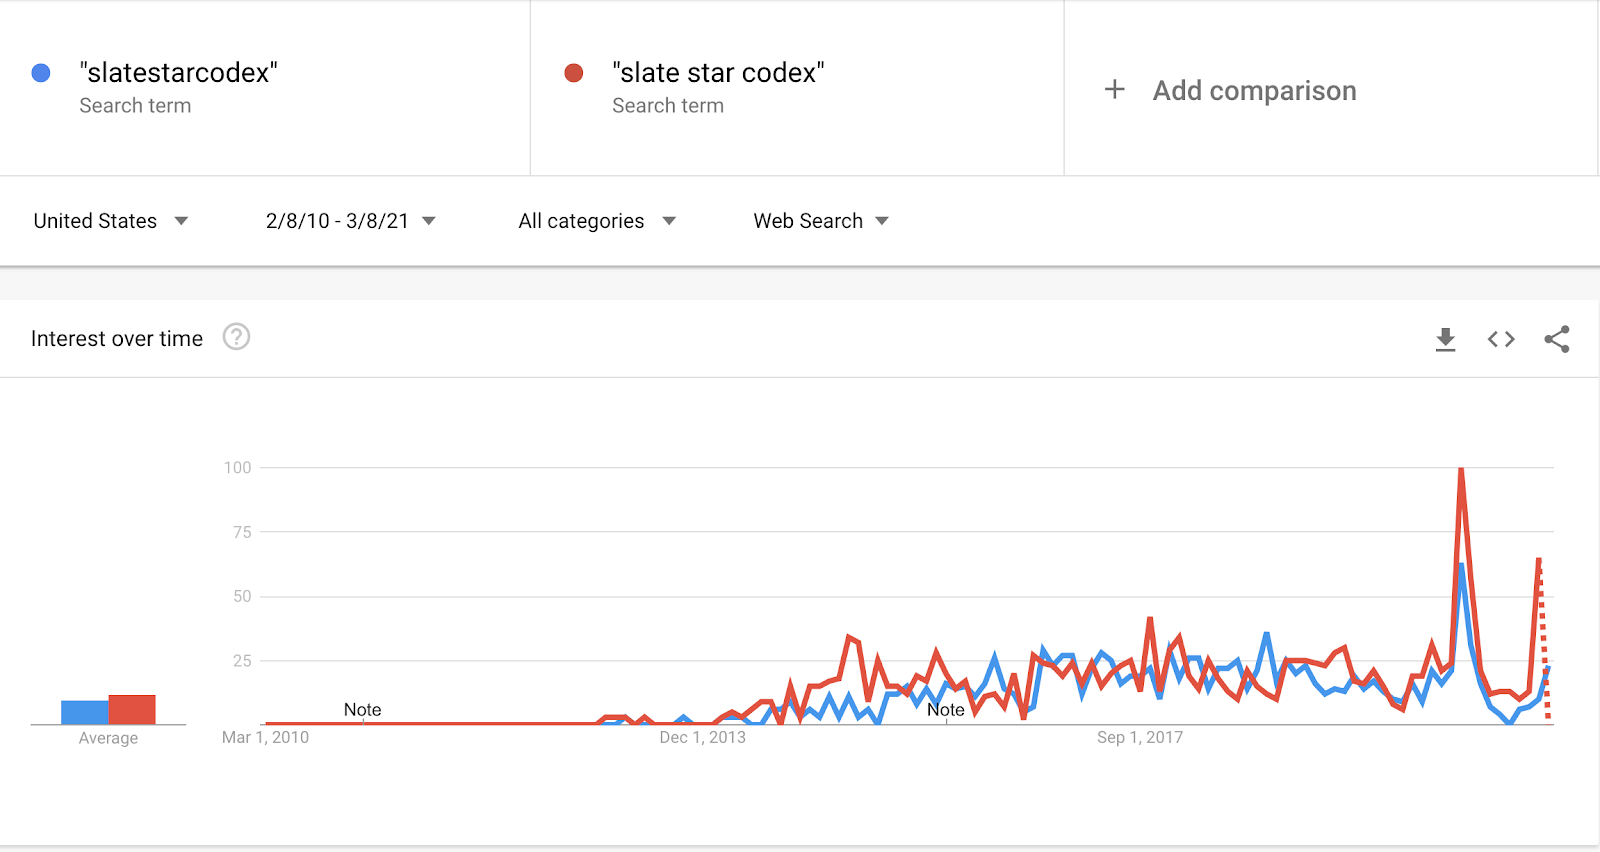Click the Add comparison button
Image resolution: width=1600 pixels, height=852 pixels.
click(1254, 91)
